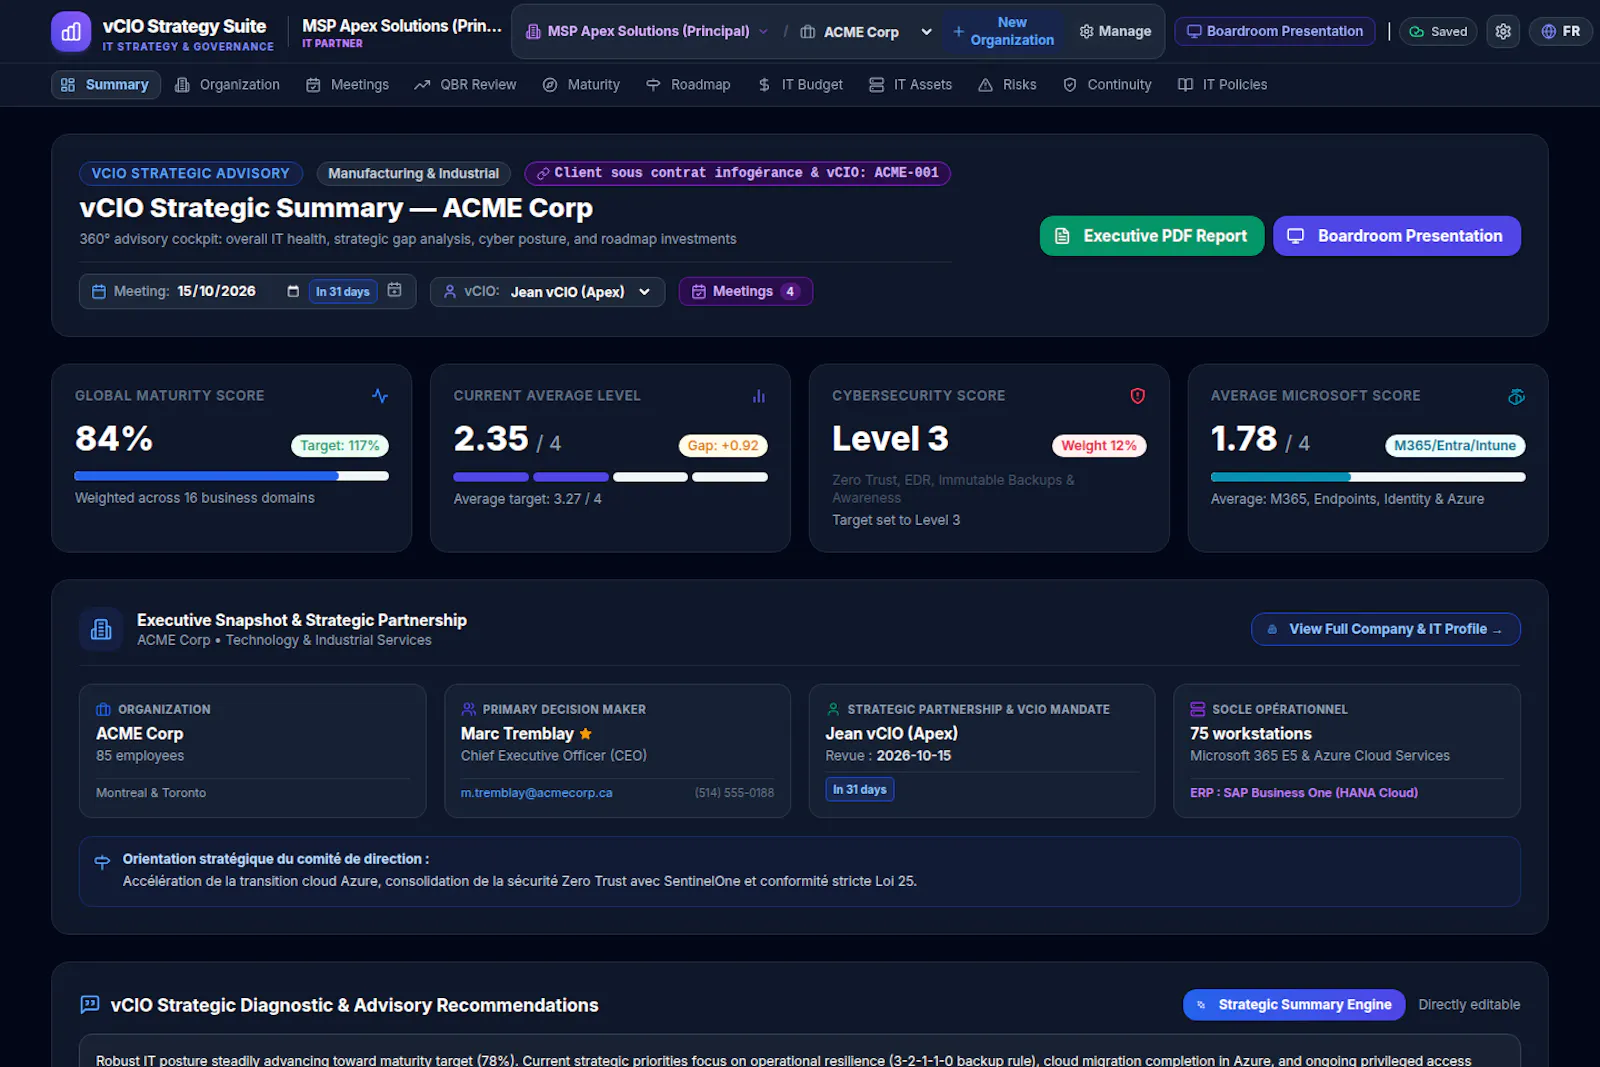Click the Target: 117% badge

point(340,446)
